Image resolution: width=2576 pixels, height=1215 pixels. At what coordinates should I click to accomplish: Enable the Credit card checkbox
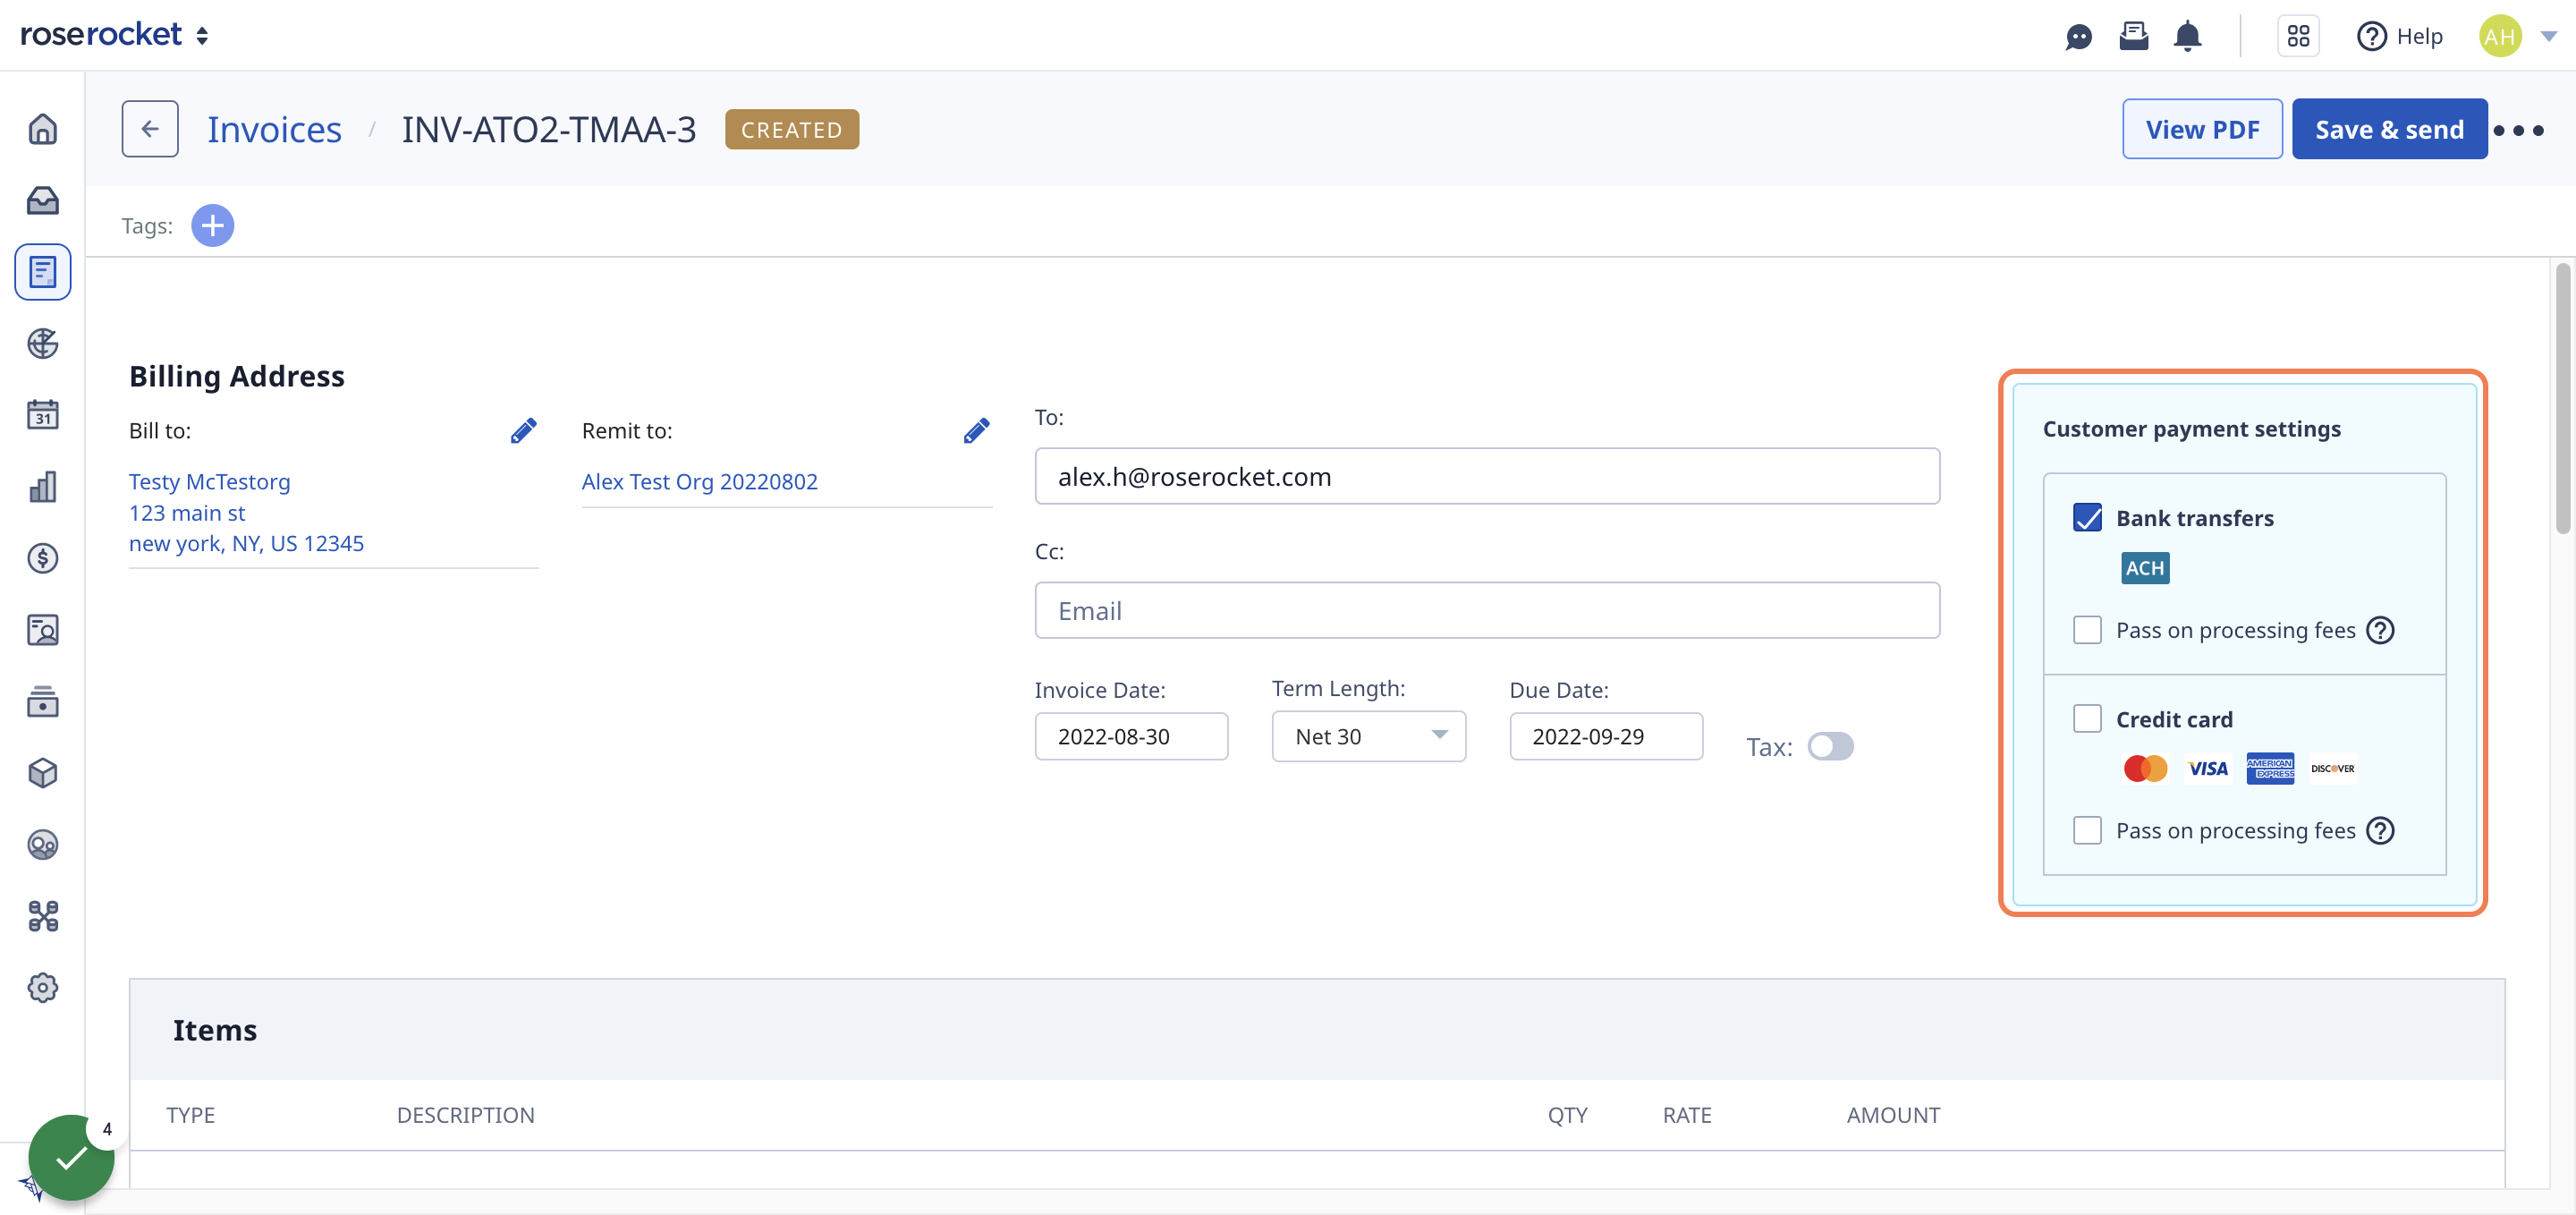click(x=2087, y=719)
